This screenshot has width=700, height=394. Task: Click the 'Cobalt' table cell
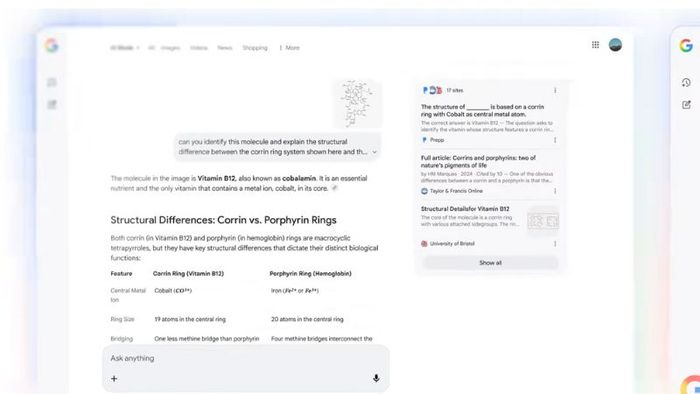[173, 290]
